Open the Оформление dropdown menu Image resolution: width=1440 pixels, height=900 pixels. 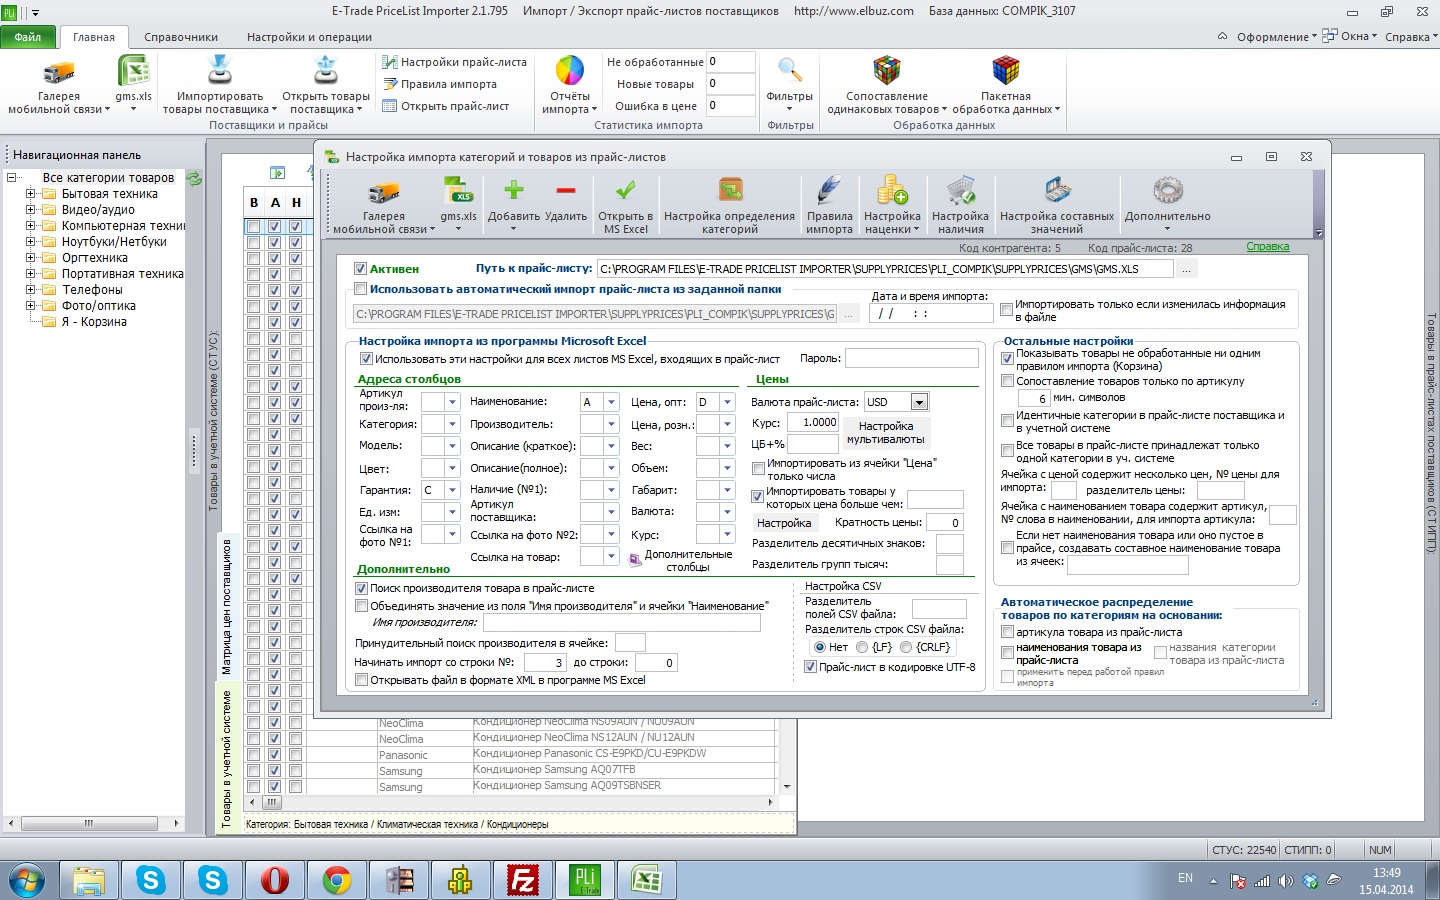click(x=1277, y=37)
